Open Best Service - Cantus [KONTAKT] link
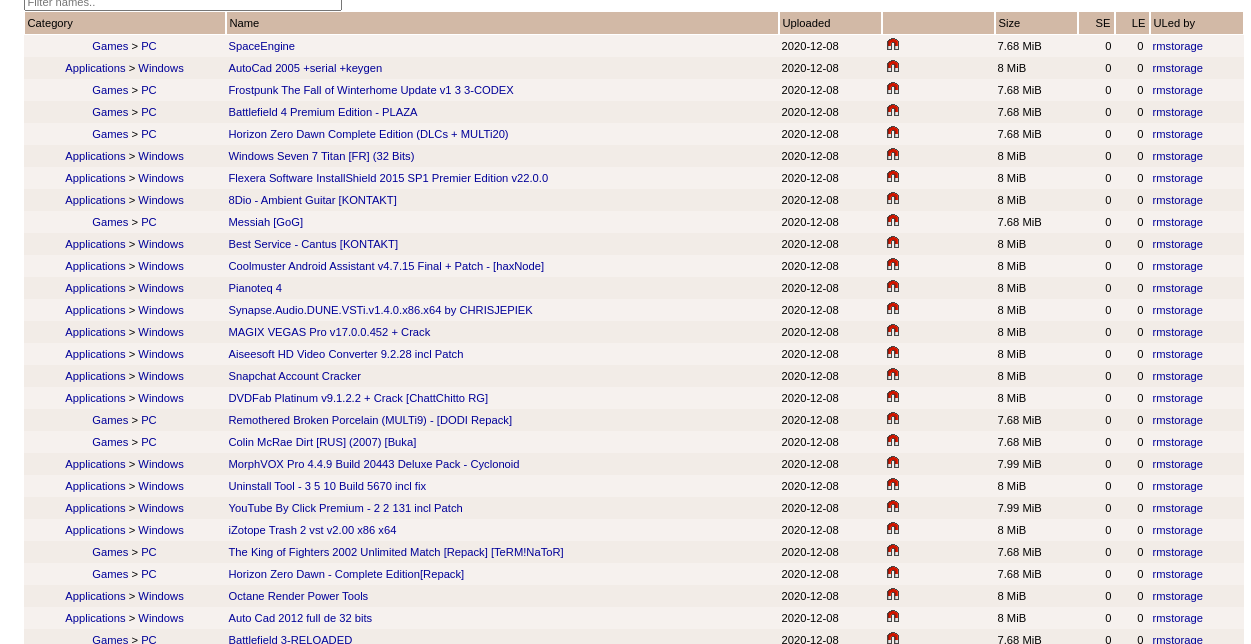Viewport: 1251px width, 644px height. pos(313,244)
